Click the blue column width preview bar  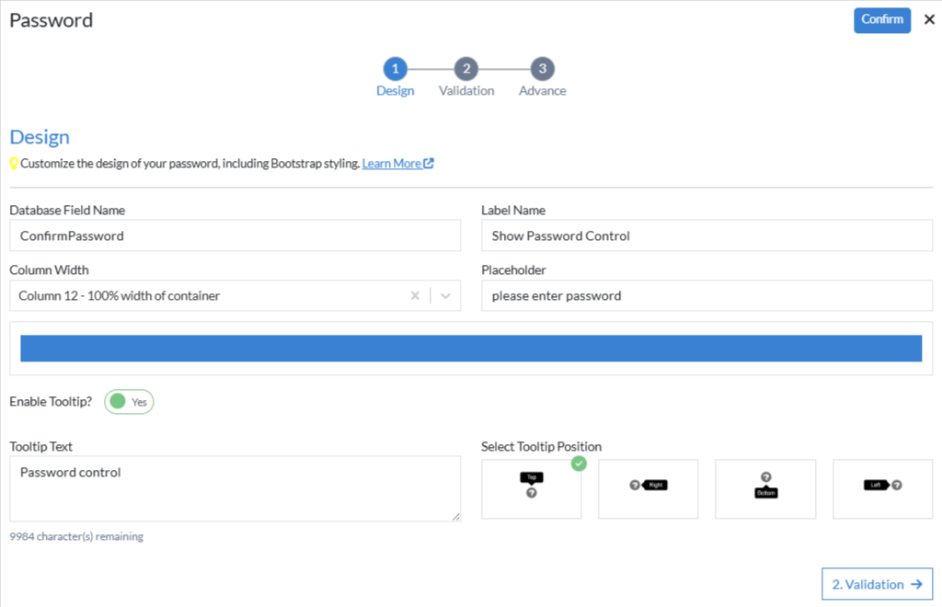click(471, 348)
